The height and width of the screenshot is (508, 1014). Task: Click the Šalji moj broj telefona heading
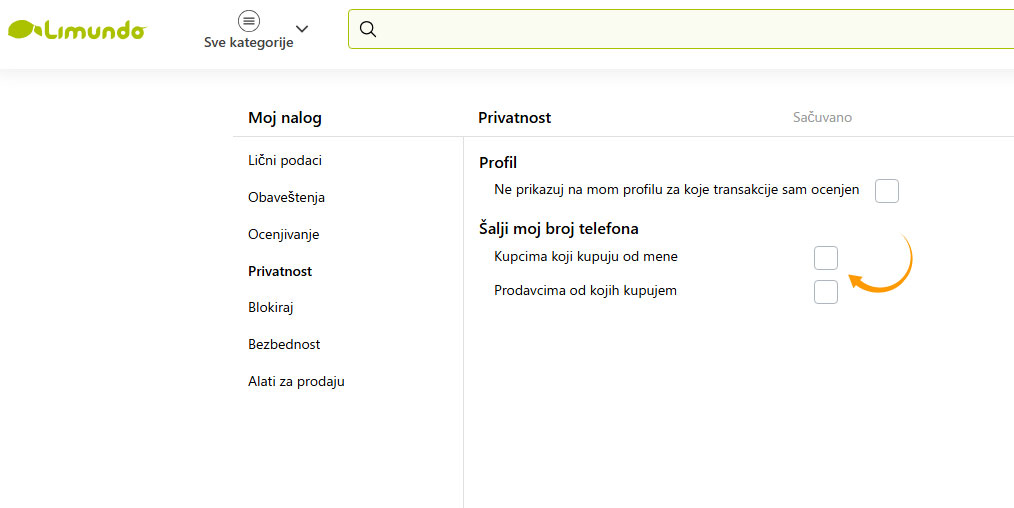(x=559, y=229)
